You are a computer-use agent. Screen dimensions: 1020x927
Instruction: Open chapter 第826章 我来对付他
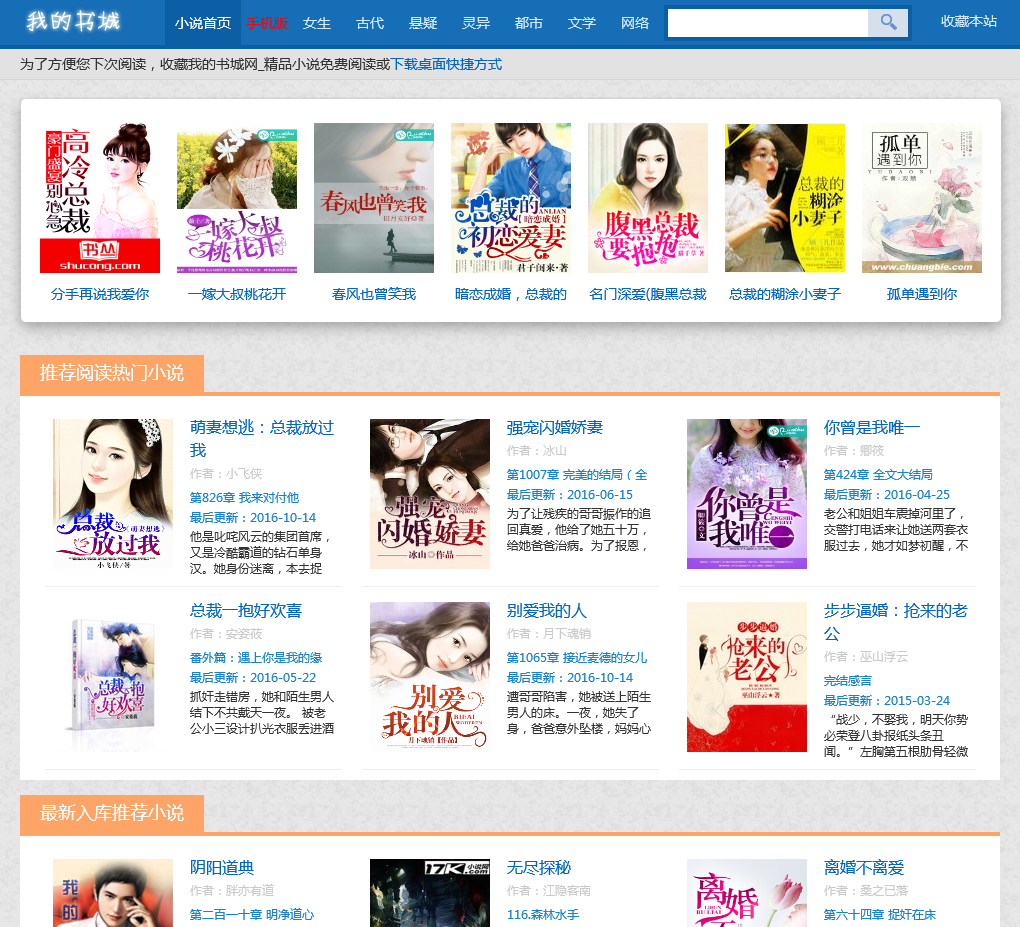click(x=244, y=498)
